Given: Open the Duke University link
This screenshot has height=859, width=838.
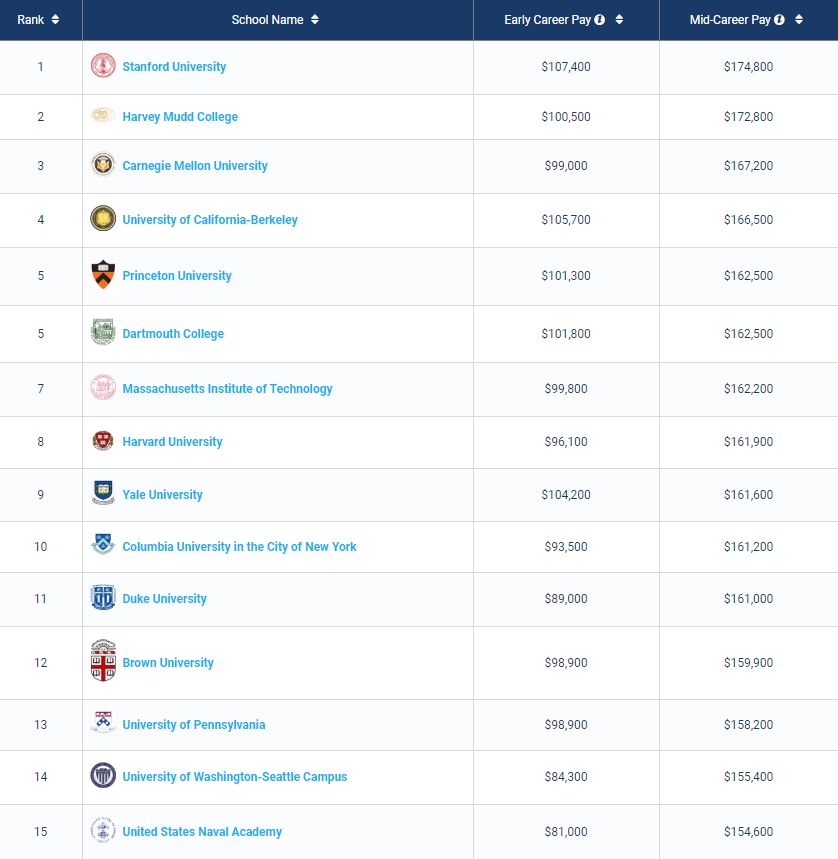Looking at the screenshot, I should [164, 599].
